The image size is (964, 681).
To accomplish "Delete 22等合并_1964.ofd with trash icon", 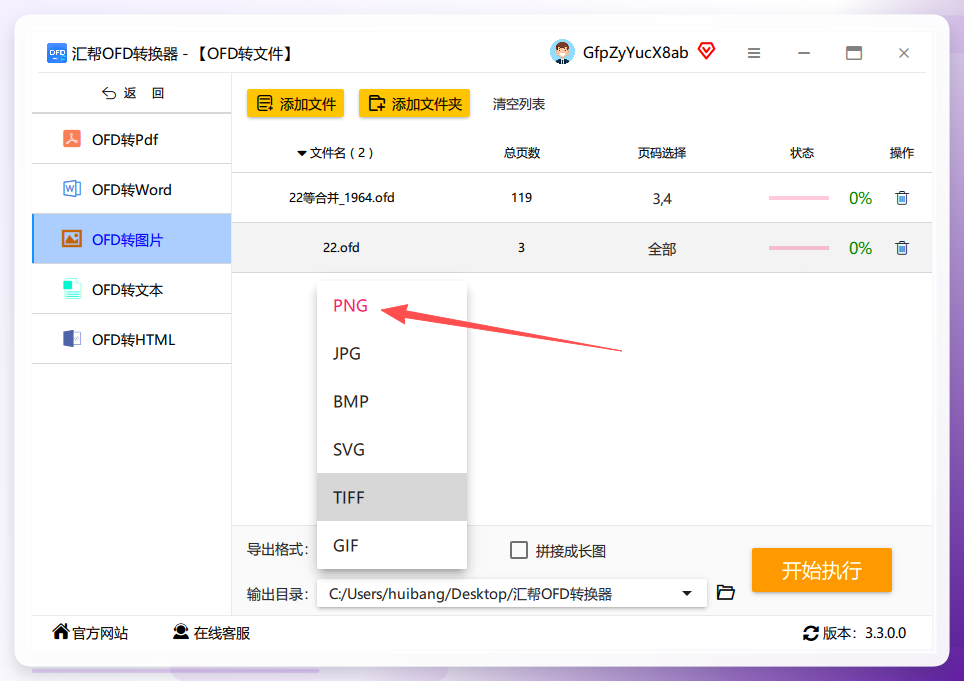I will [901, 198].
